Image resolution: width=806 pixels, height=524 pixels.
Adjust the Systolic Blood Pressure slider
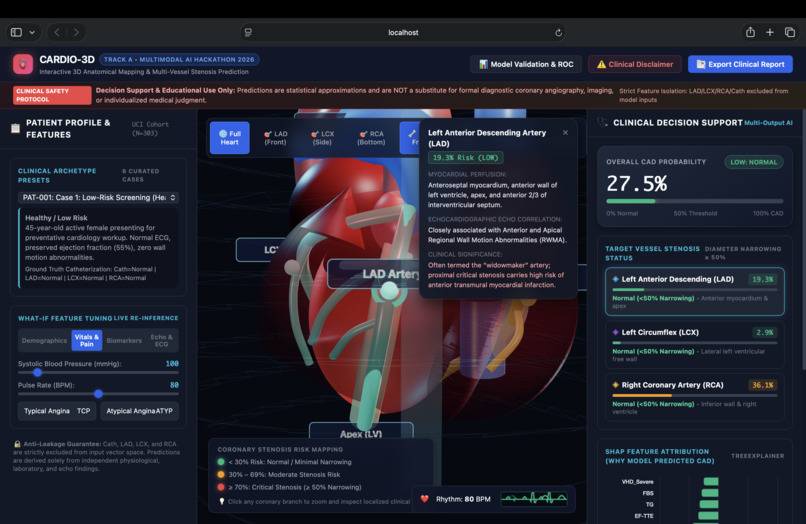click(98, 372)
